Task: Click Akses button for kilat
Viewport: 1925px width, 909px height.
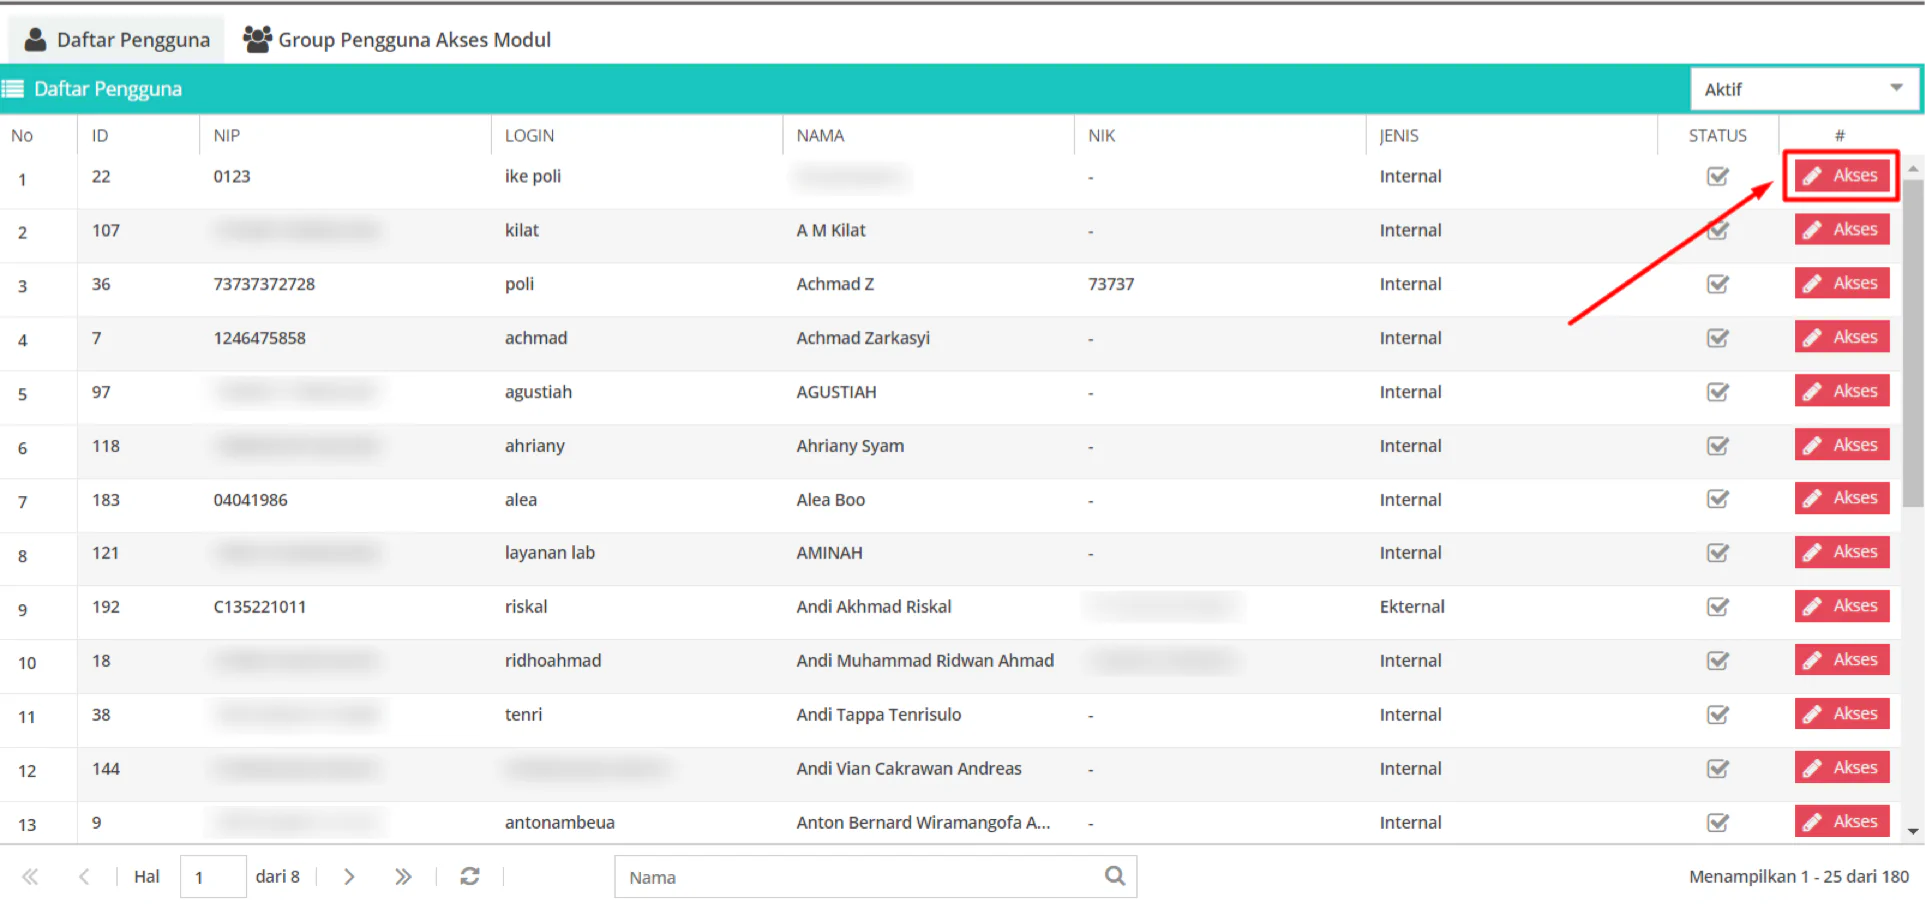Action: point(1841,229)
